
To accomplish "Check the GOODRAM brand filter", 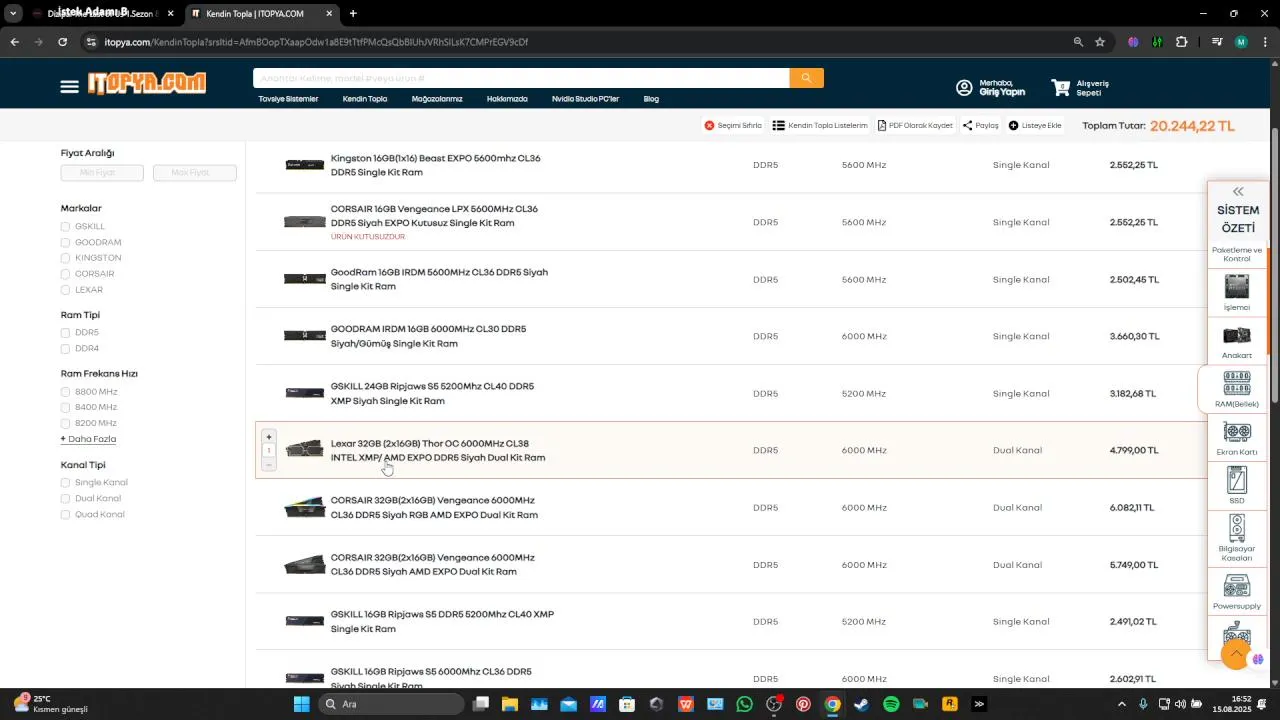I will click(65, 242).
